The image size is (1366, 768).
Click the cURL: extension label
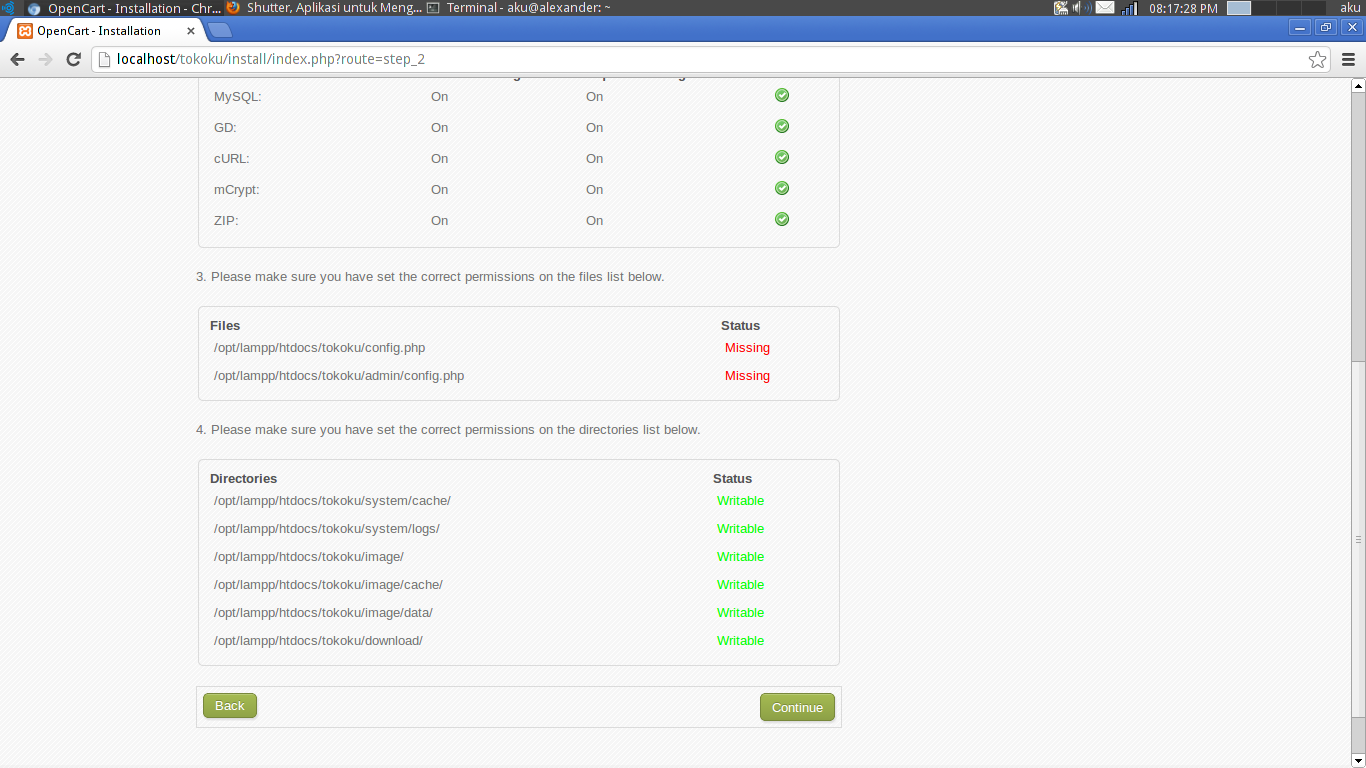point(232,159)
